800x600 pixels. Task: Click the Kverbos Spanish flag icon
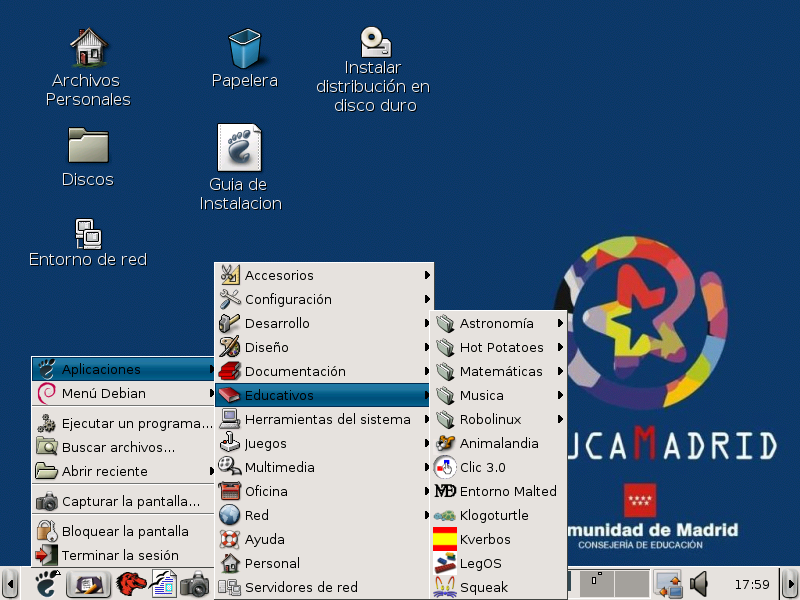[445, 539]
